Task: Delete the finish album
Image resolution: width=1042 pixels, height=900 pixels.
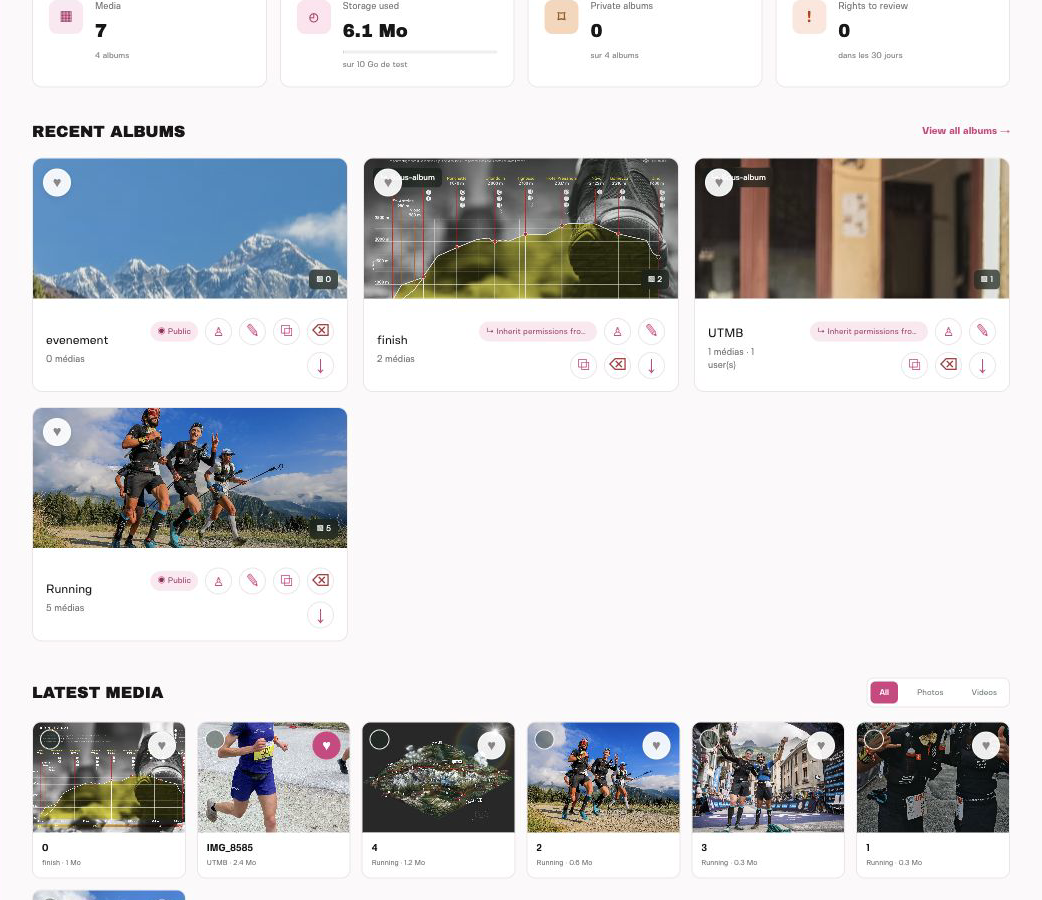Action: point(617,365)
